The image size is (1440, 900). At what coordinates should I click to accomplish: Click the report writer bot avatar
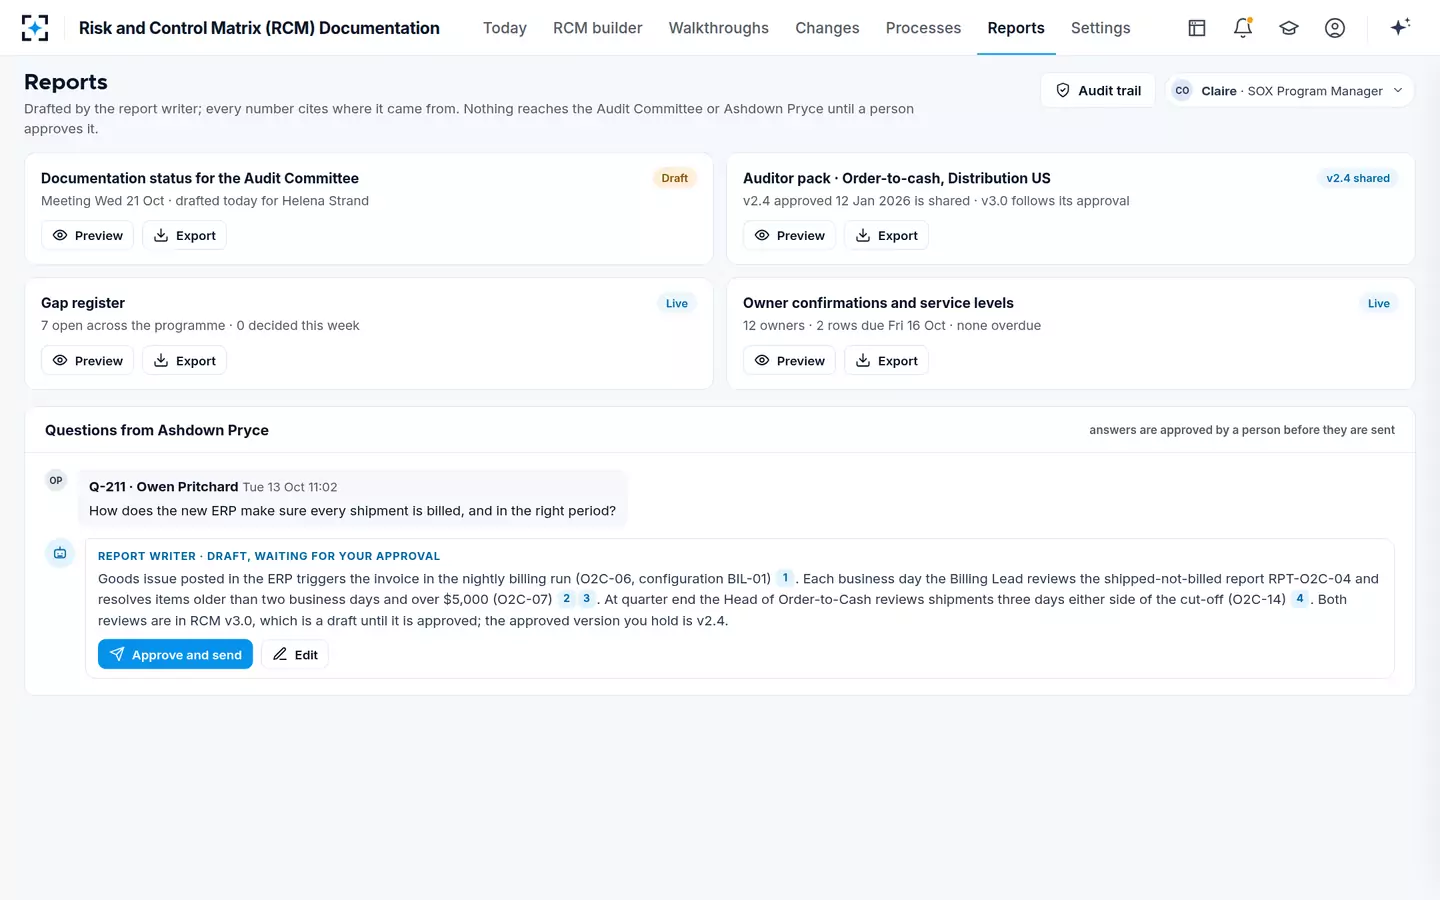tap(60, 553)
